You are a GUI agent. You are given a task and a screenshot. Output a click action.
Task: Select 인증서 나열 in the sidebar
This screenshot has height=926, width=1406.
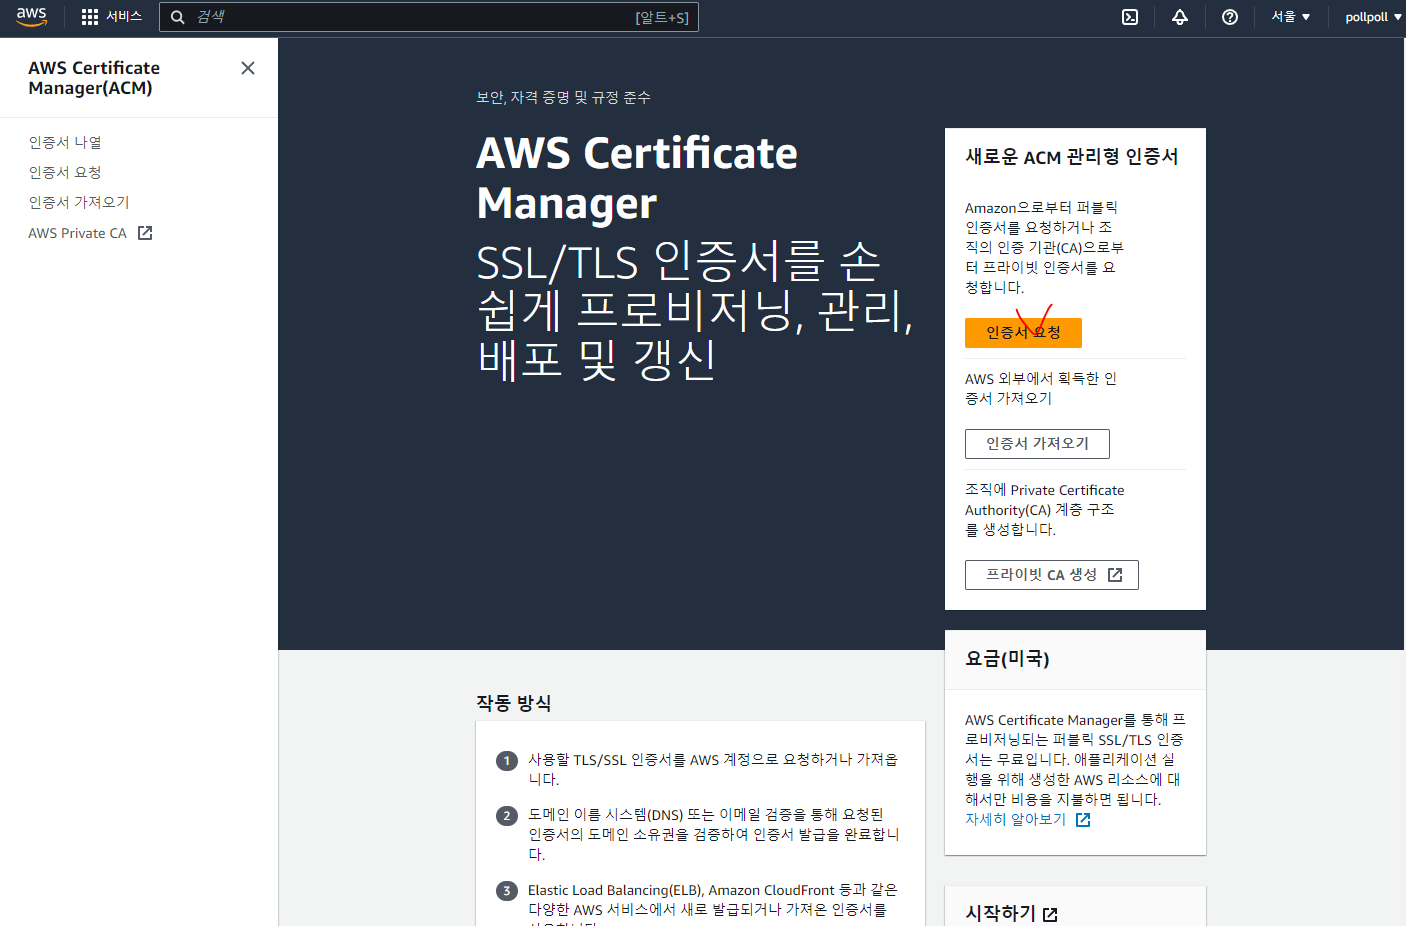65,143
